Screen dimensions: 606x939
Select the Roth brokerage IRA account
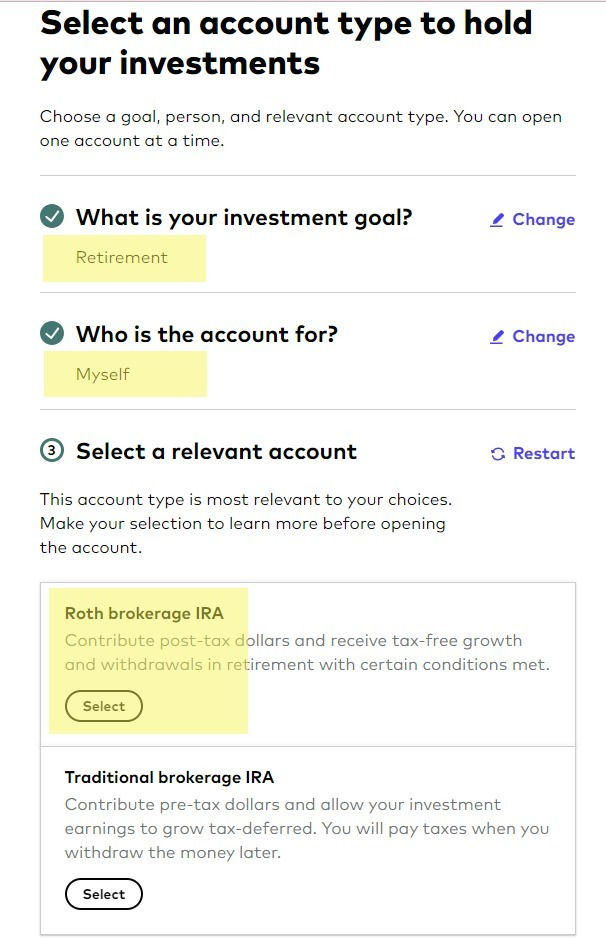[103, 706]
